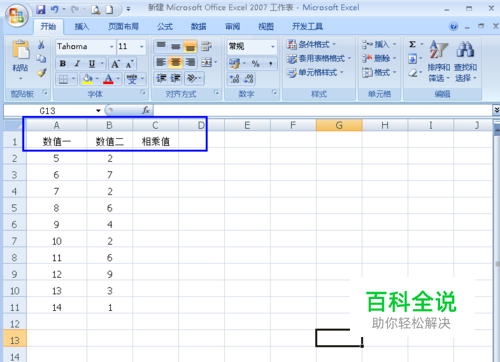500x362 pixels.
Task: Decrease indent
Action: (161, 78)
